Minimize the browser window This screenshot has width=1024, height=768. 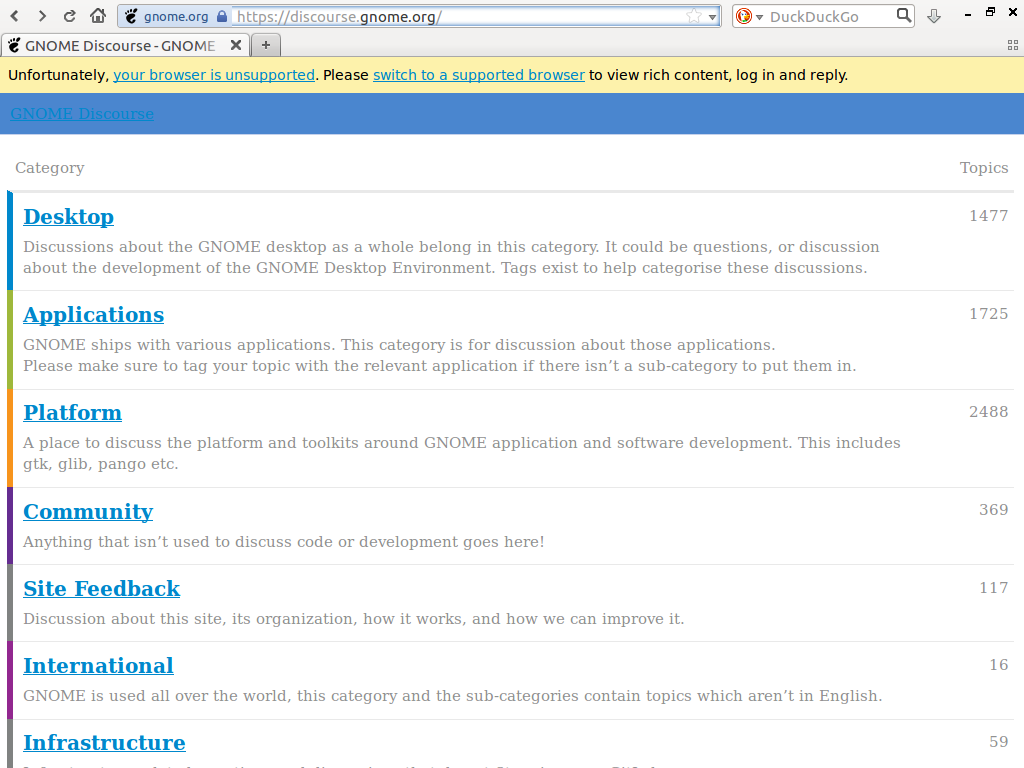(x=968, y=14)
